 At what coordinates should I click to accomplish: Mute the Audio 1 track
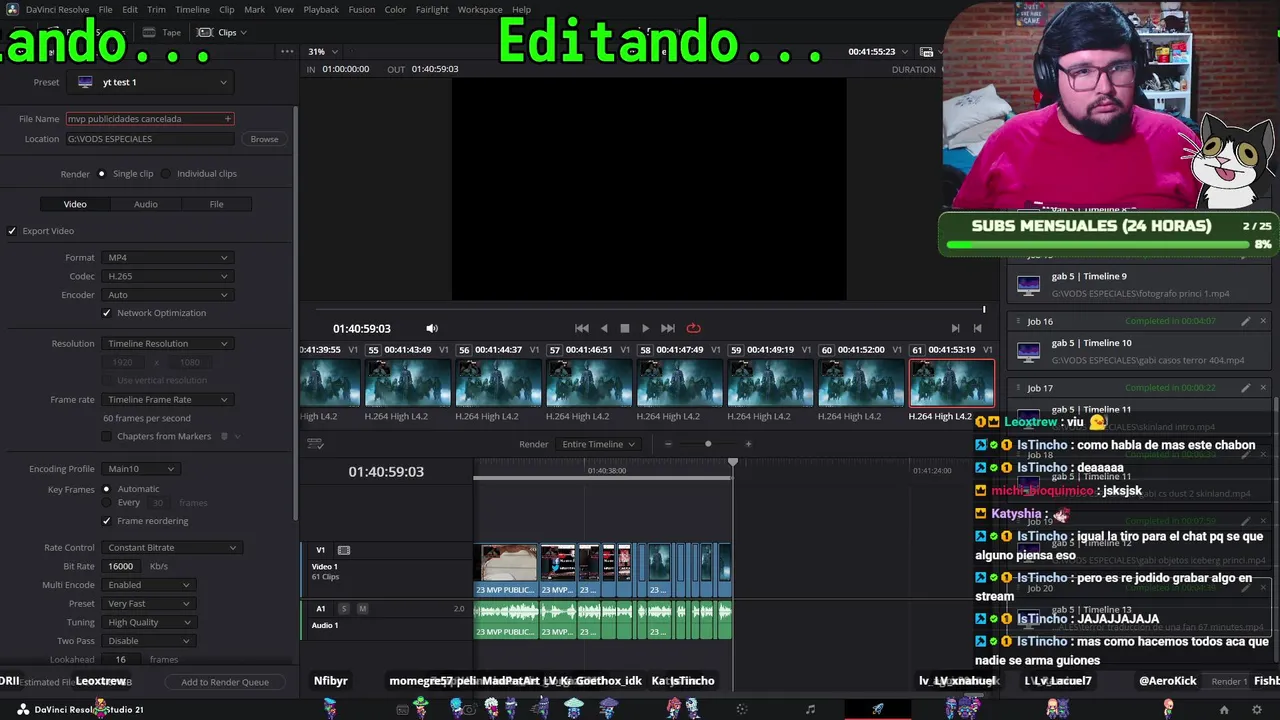tap(362, 608)
